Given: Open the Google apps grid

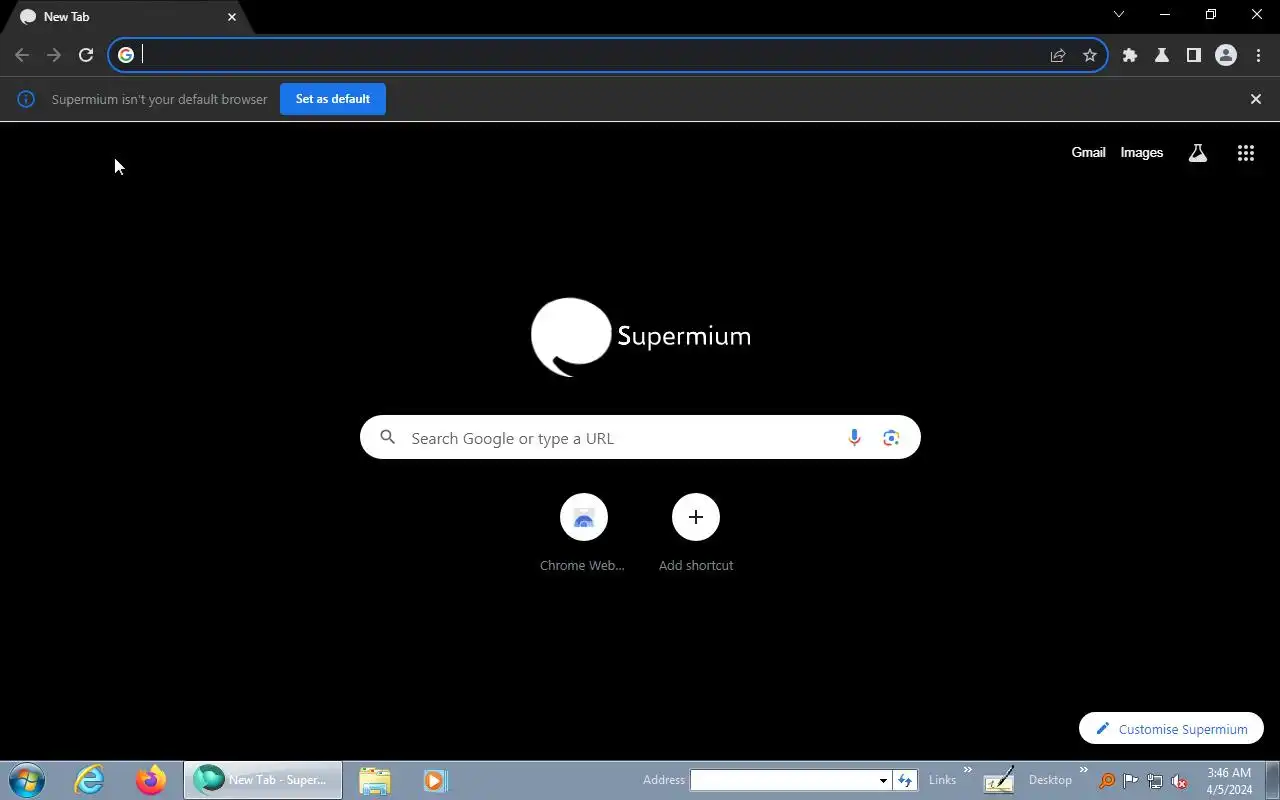Looking at the screenshot, I should pos(1246,153).
